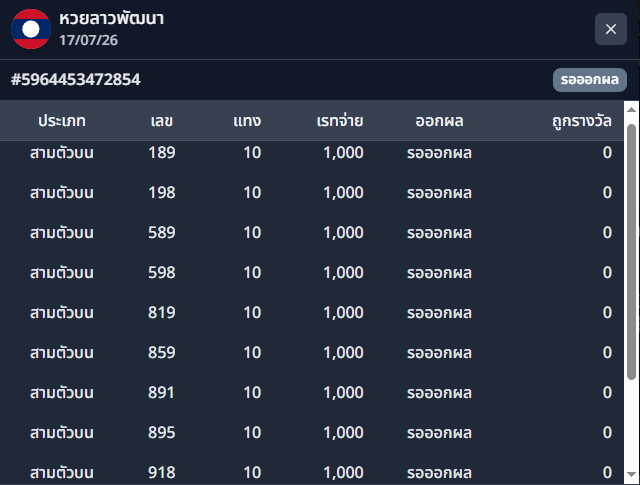Click the ถูกรางวัล column header

(x=582, y=121)
